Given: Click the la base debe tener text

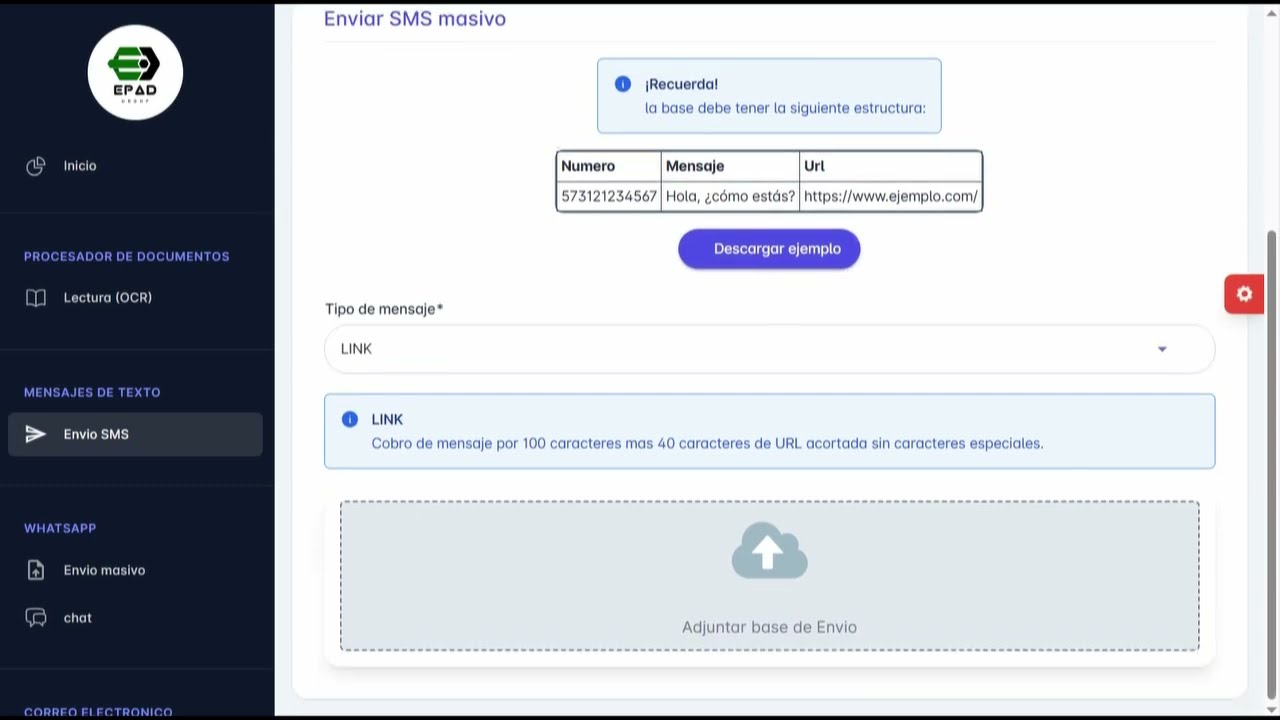Looking at the screenshot, I should pyautogui.click(x=785, y=108).
